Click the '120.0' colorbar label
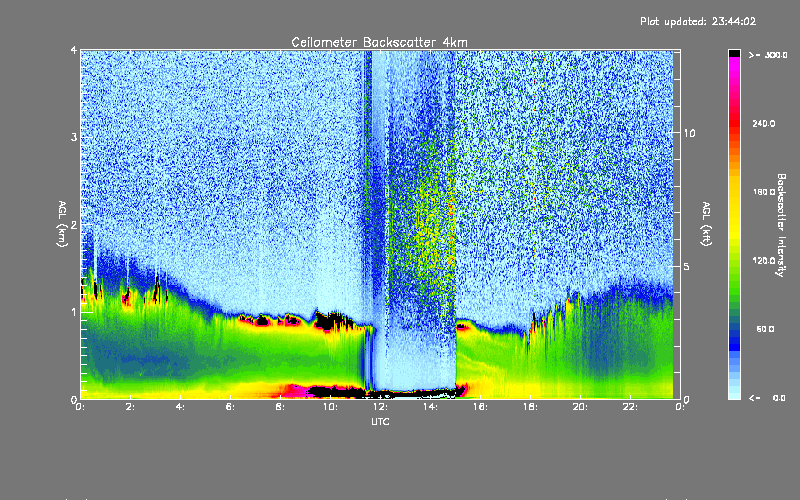The width and height of the screenshot is (800, 500). pyautogui.click(x=764, y=261)
